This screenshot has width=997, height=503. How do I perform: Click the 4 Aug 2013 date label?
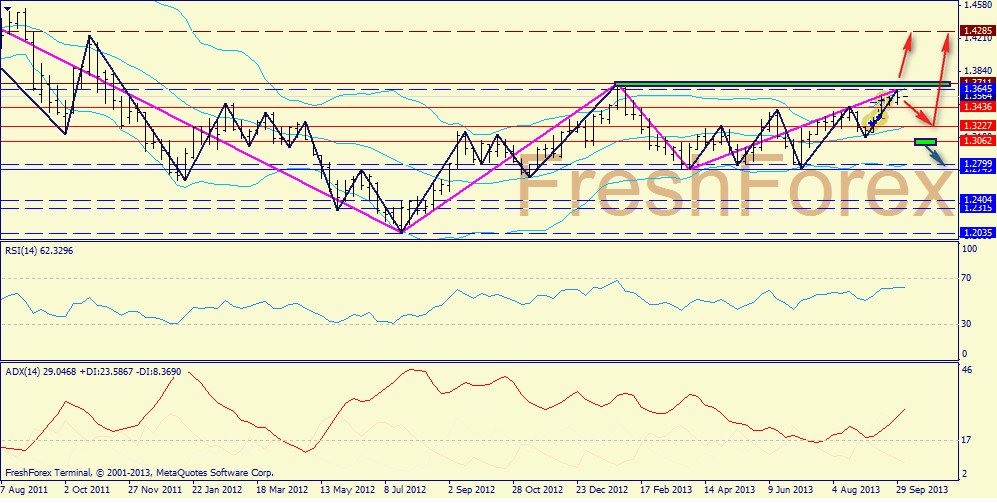[855, 490]
